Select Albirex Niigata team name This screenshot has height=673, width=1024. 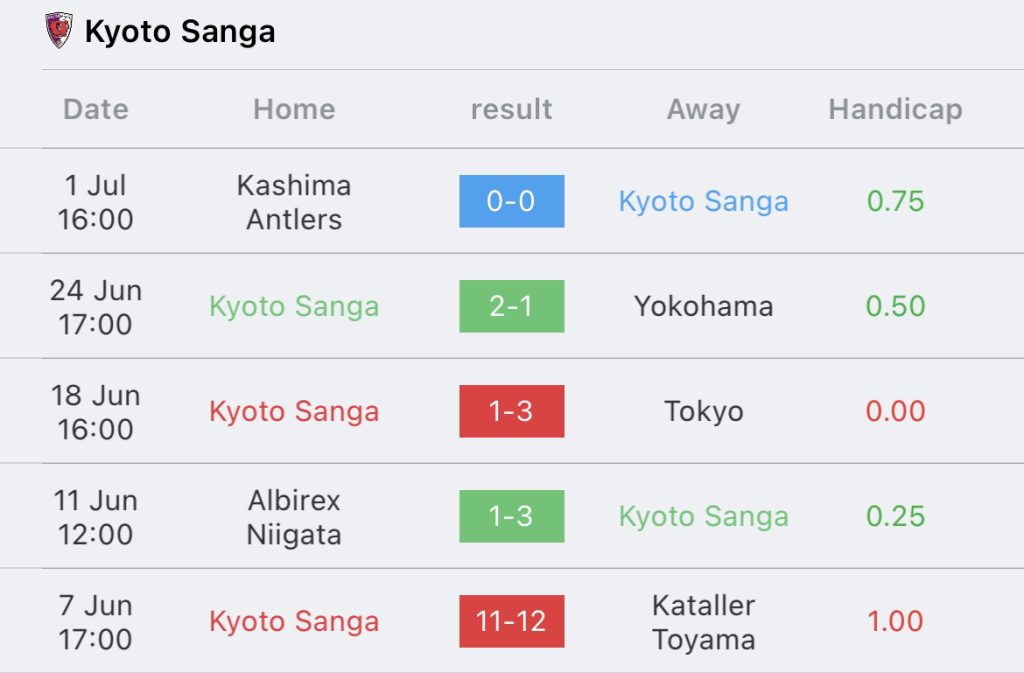294,517
